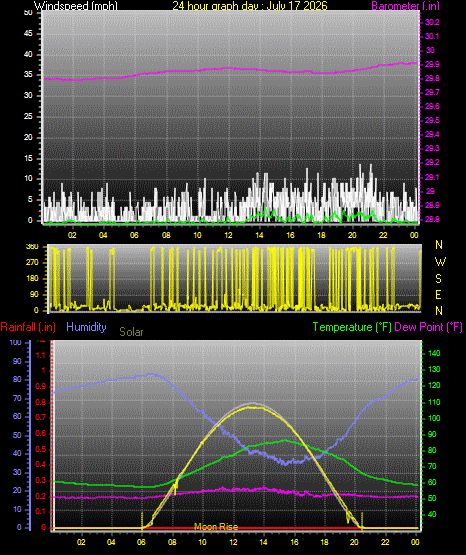Select the Solar legend label
Image resolution: width=466 pixels, height=555 pixels.
pos(131,332)
